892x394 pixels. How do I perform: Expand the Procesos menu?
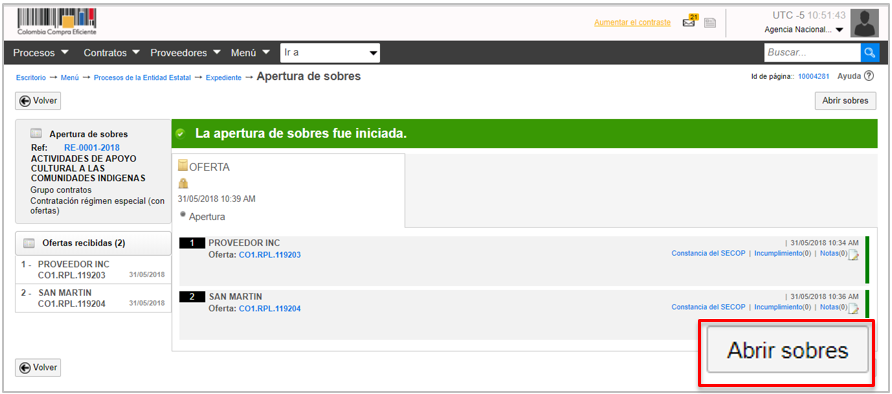click(41, 53)
